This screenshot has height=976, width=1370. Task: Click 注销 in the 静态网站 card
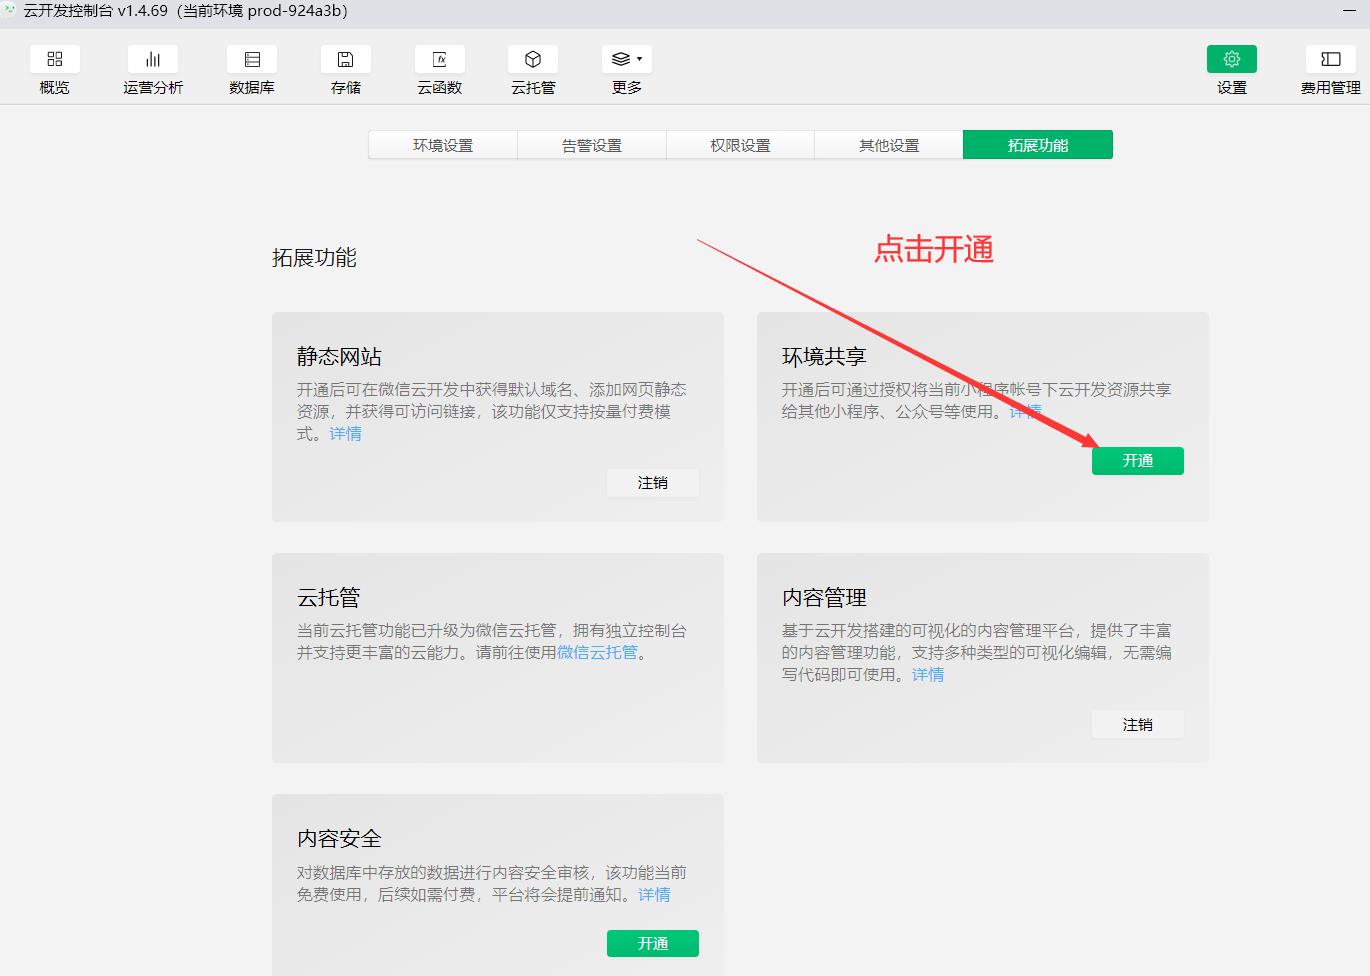(x=653, y=483)
